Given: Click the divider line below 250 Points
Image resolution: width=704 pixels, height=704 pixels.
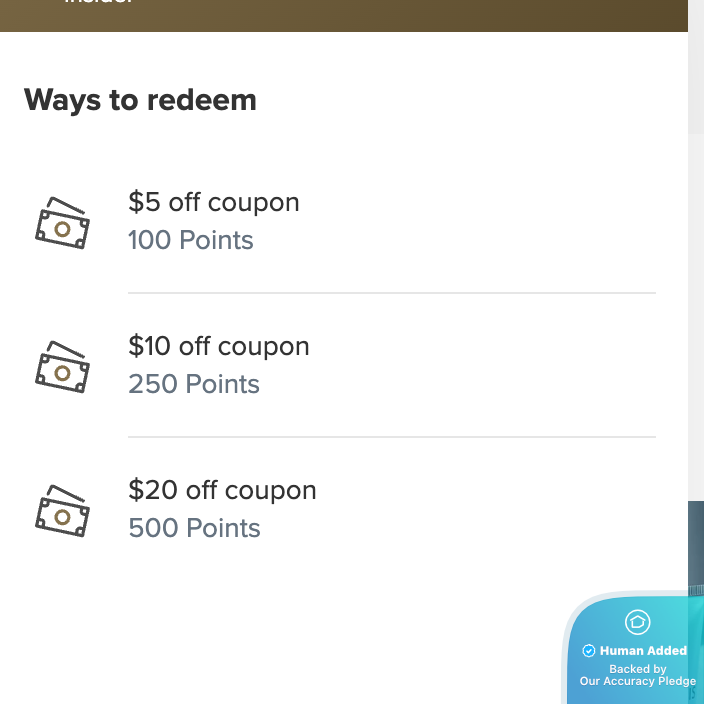Looking at the screenshot, I should pos(392,437).
